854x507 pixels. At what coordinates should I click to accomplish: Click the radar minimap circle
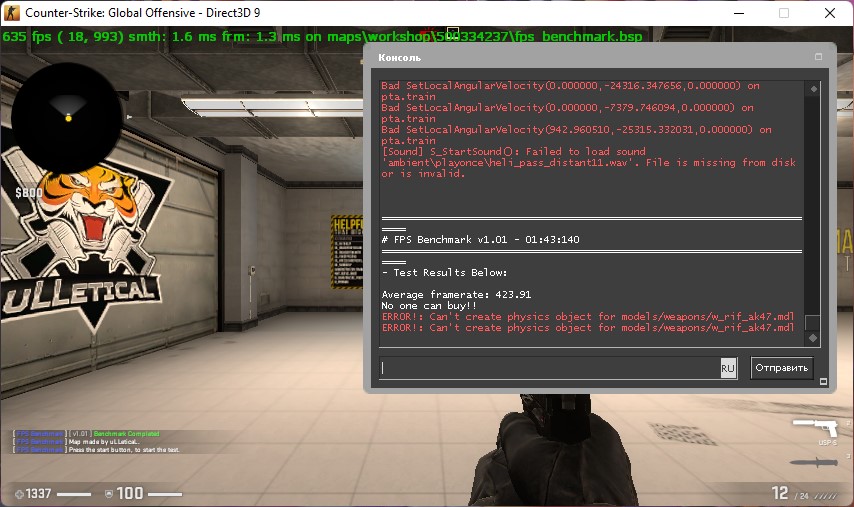(66, 118)
